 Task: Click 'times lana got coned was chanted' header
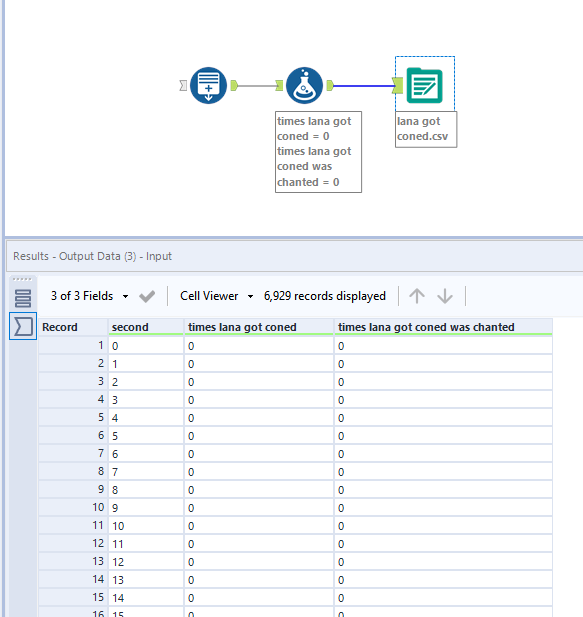pos(443,327)
